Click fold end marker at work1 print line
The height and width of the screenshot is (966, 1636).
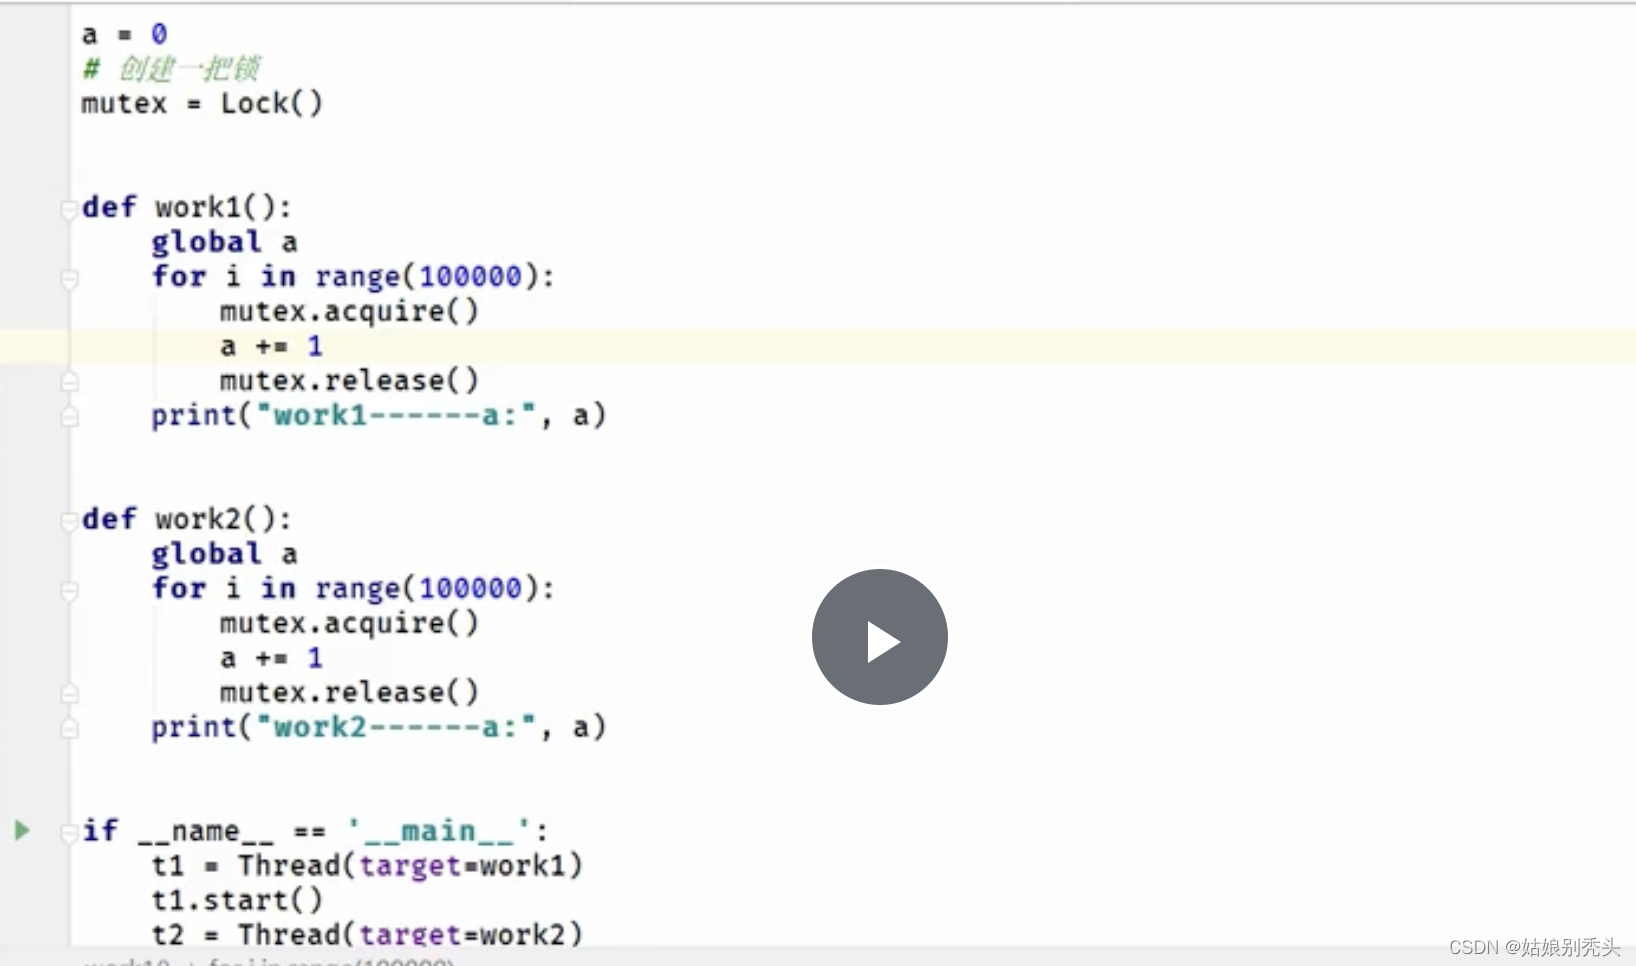click(x=69, y=416)
